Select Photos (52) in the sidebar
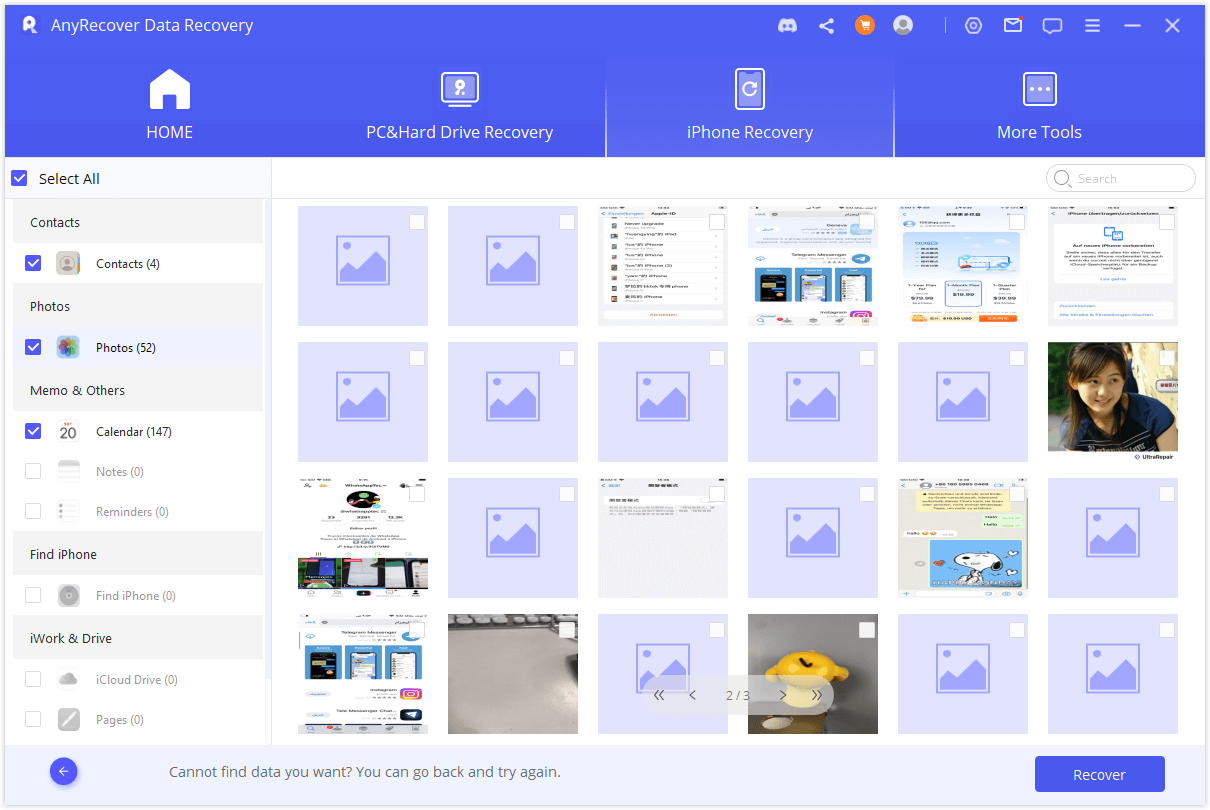Screen dimensions: 1210x810 (x=125, y=347)
